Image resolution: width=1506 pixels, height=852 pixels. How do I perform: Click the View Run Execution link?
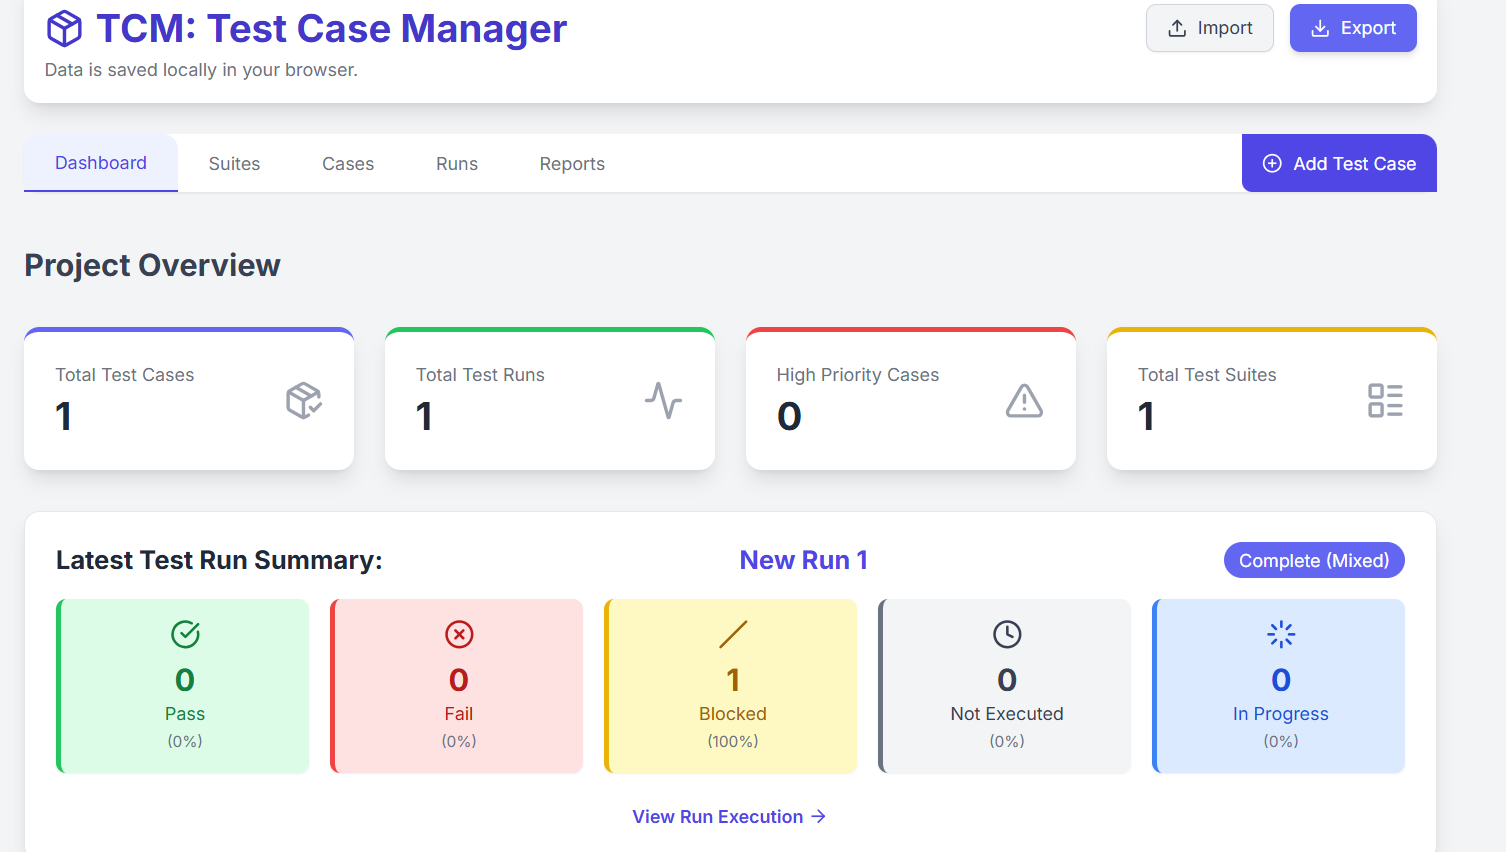pos(729,816)
